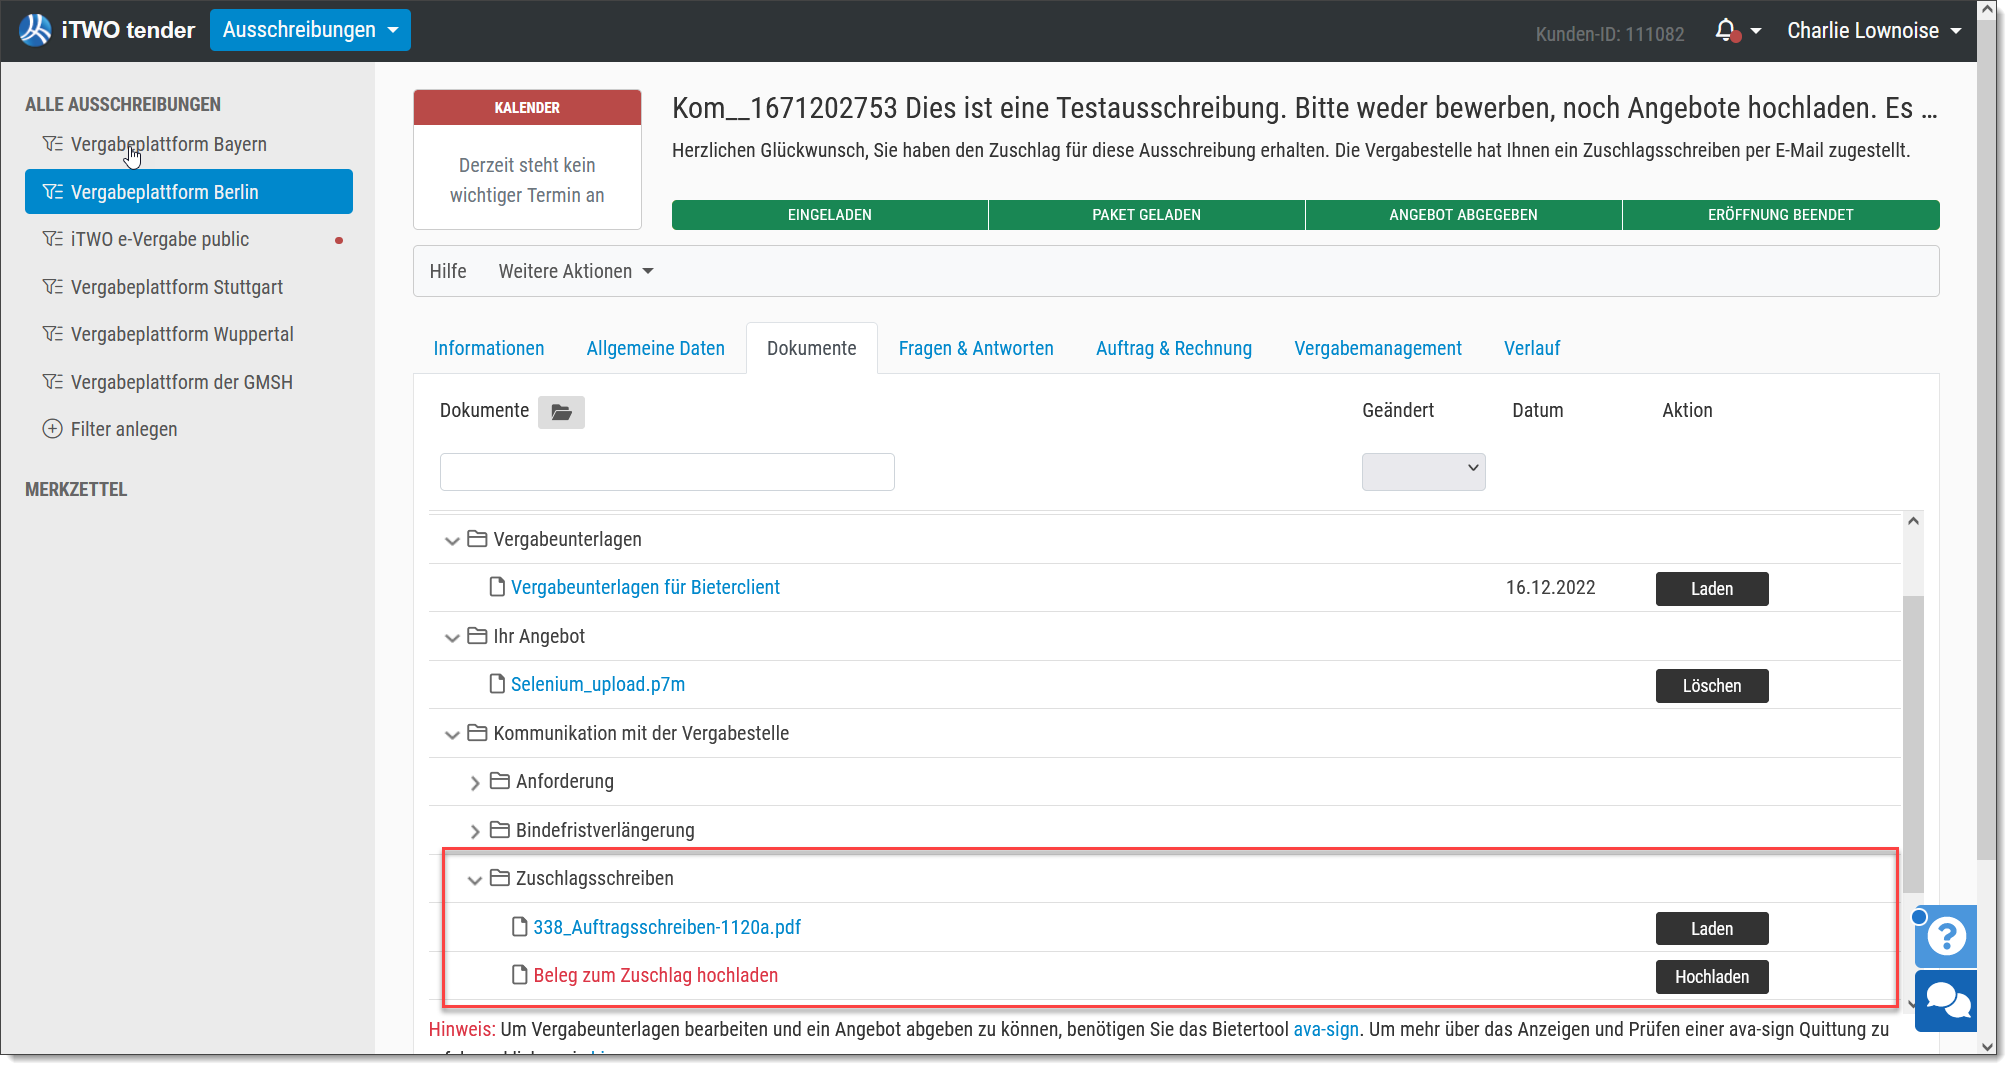Open the ava-sign link in Hinweis
Image resolution: width=2012 pixels, height=1070 pixels.
tap(1326, 1029)
